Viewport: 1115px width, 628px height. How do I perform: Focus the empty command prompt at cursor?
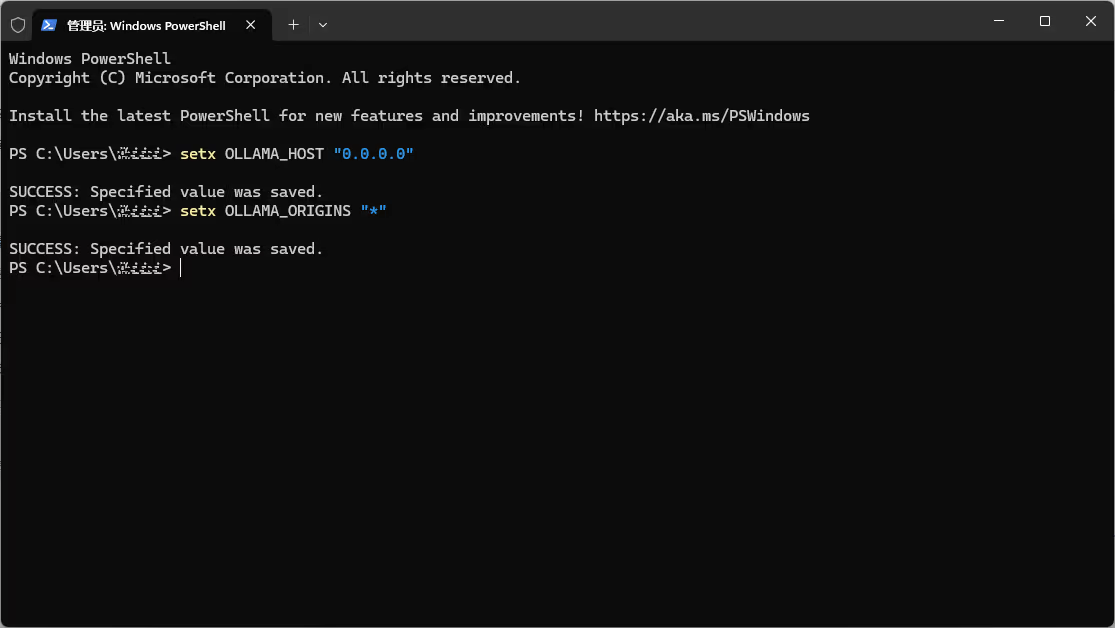181,268
